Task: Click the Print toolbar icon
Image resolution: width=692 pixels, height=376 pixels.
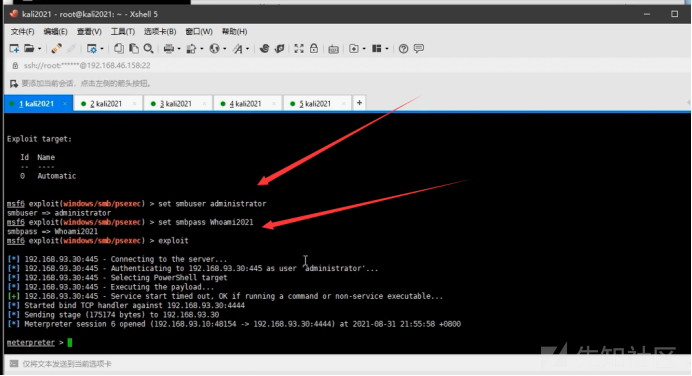Action: click(169, 49)
